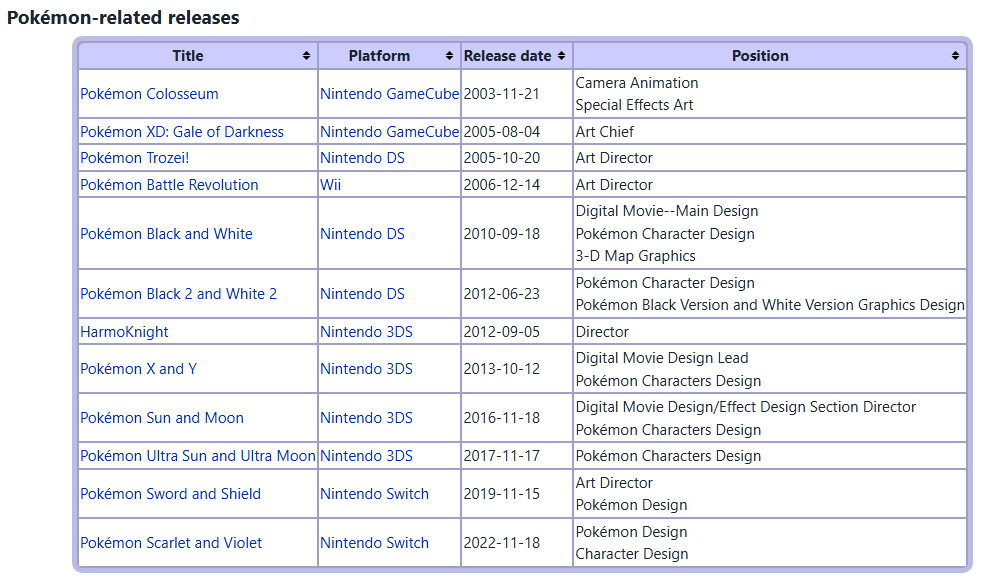Viewport: 993px width, 585px height.
Task: Follow the Pokémon Battle Revolution link
Action: click(x=170, y=185)
